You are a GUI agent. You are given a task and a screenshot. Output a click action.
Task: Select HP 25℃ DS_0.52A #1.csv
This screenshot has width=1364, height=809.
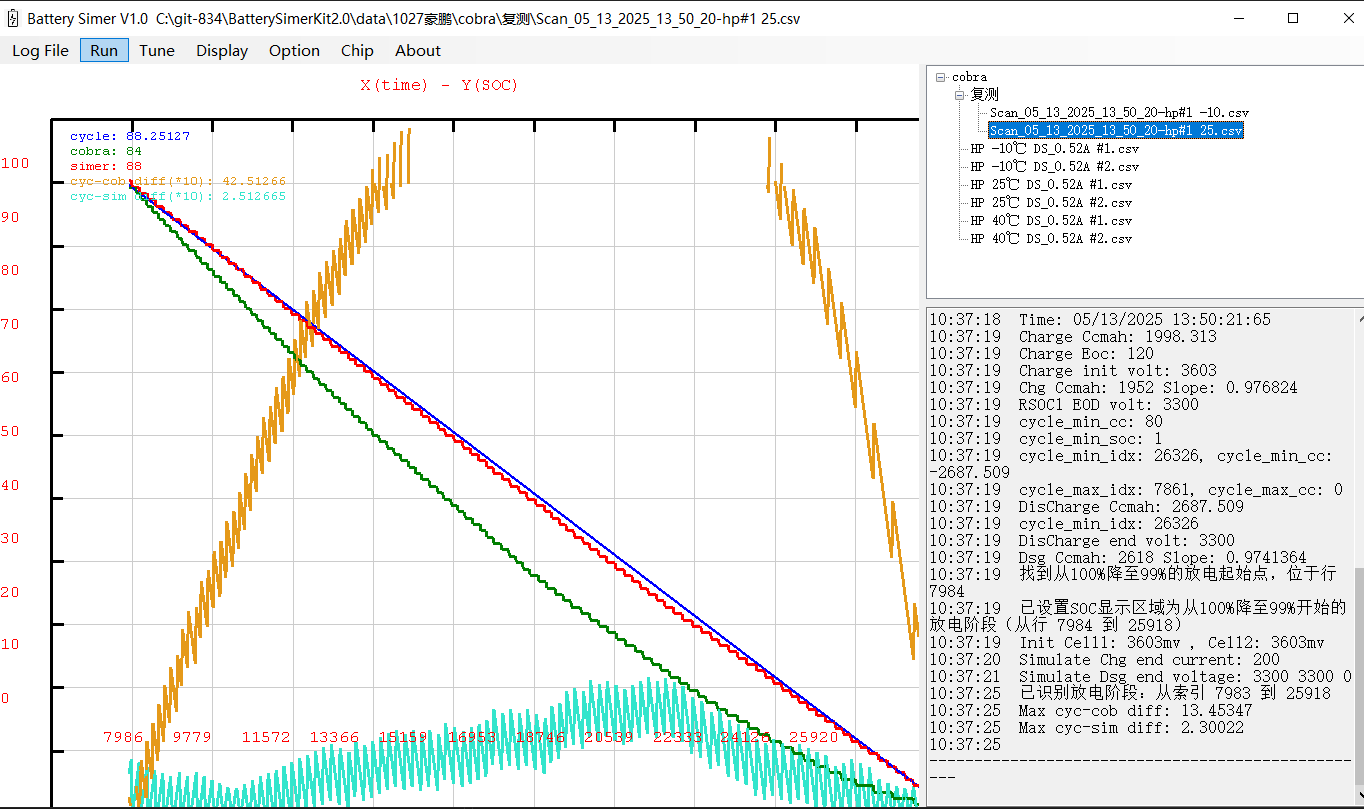pyautogui.click(x=1051, y=184)
